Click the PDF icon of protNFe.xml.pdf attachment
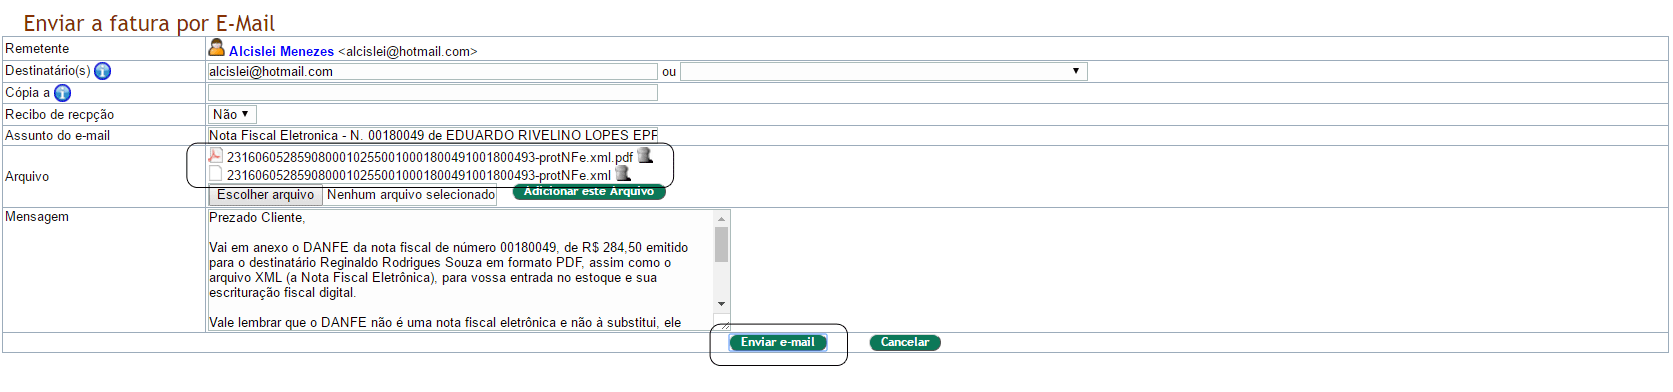Screen dimensions: 1673x392 (215, 155)
